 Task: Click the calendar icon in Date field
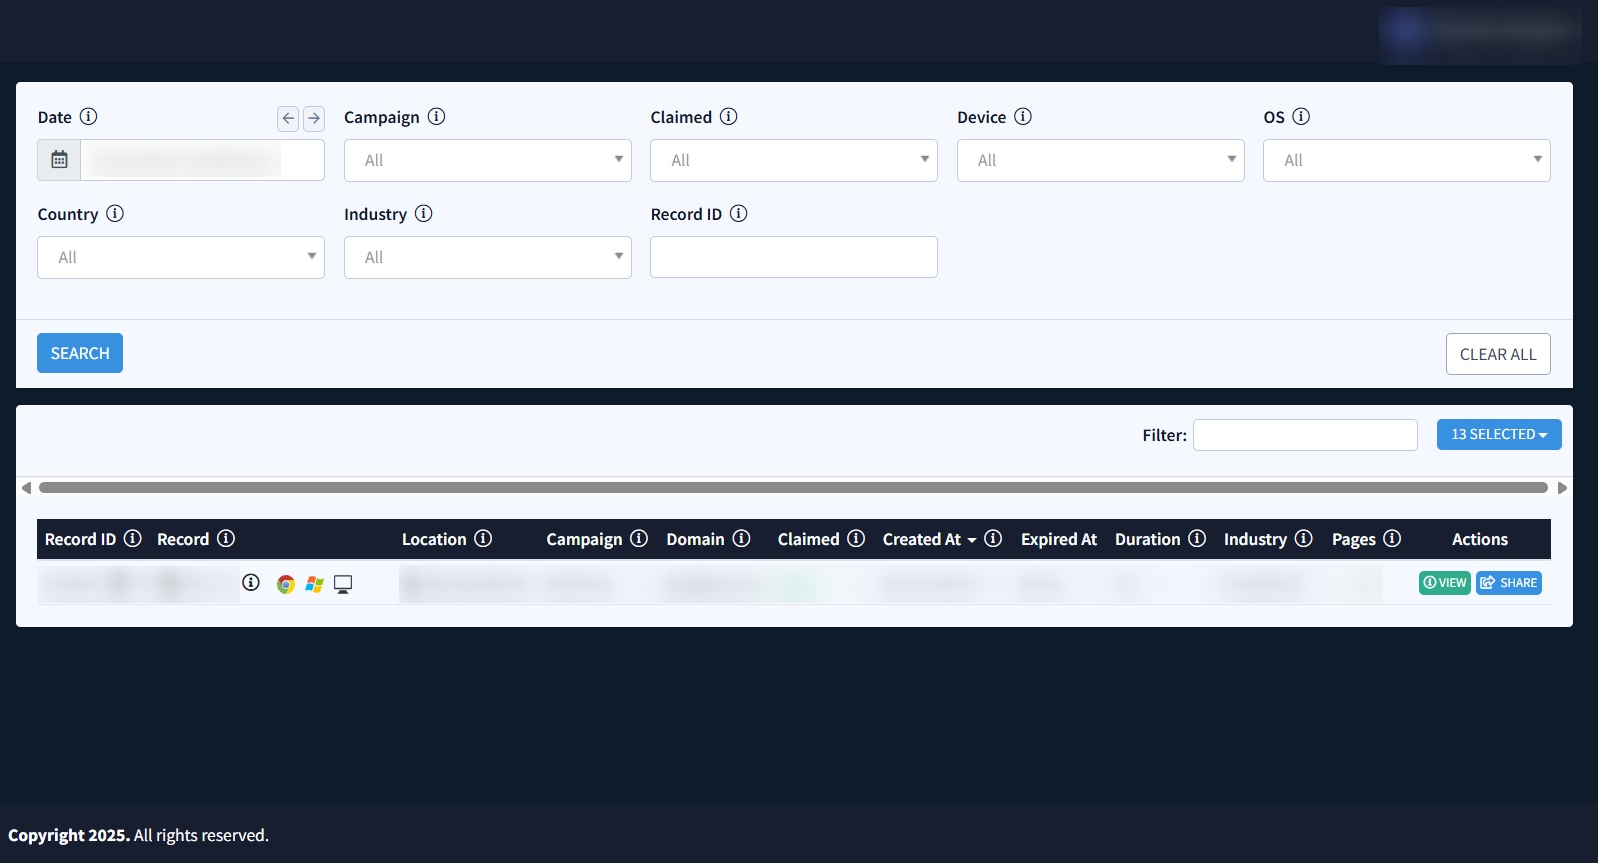tap(59, 160)
